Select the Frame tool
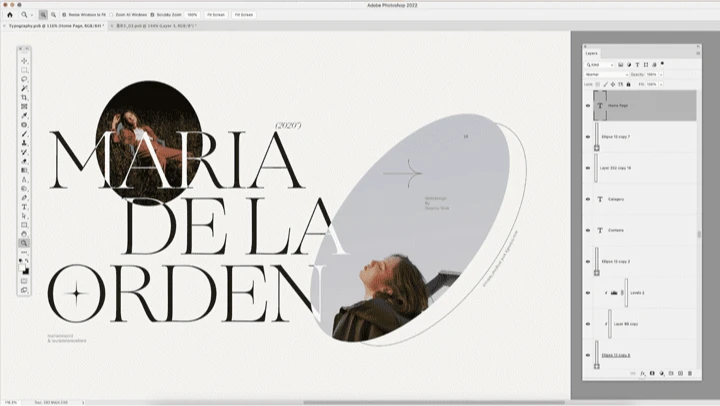The height and width of the screenshot is (406, 720). point(24,107)
